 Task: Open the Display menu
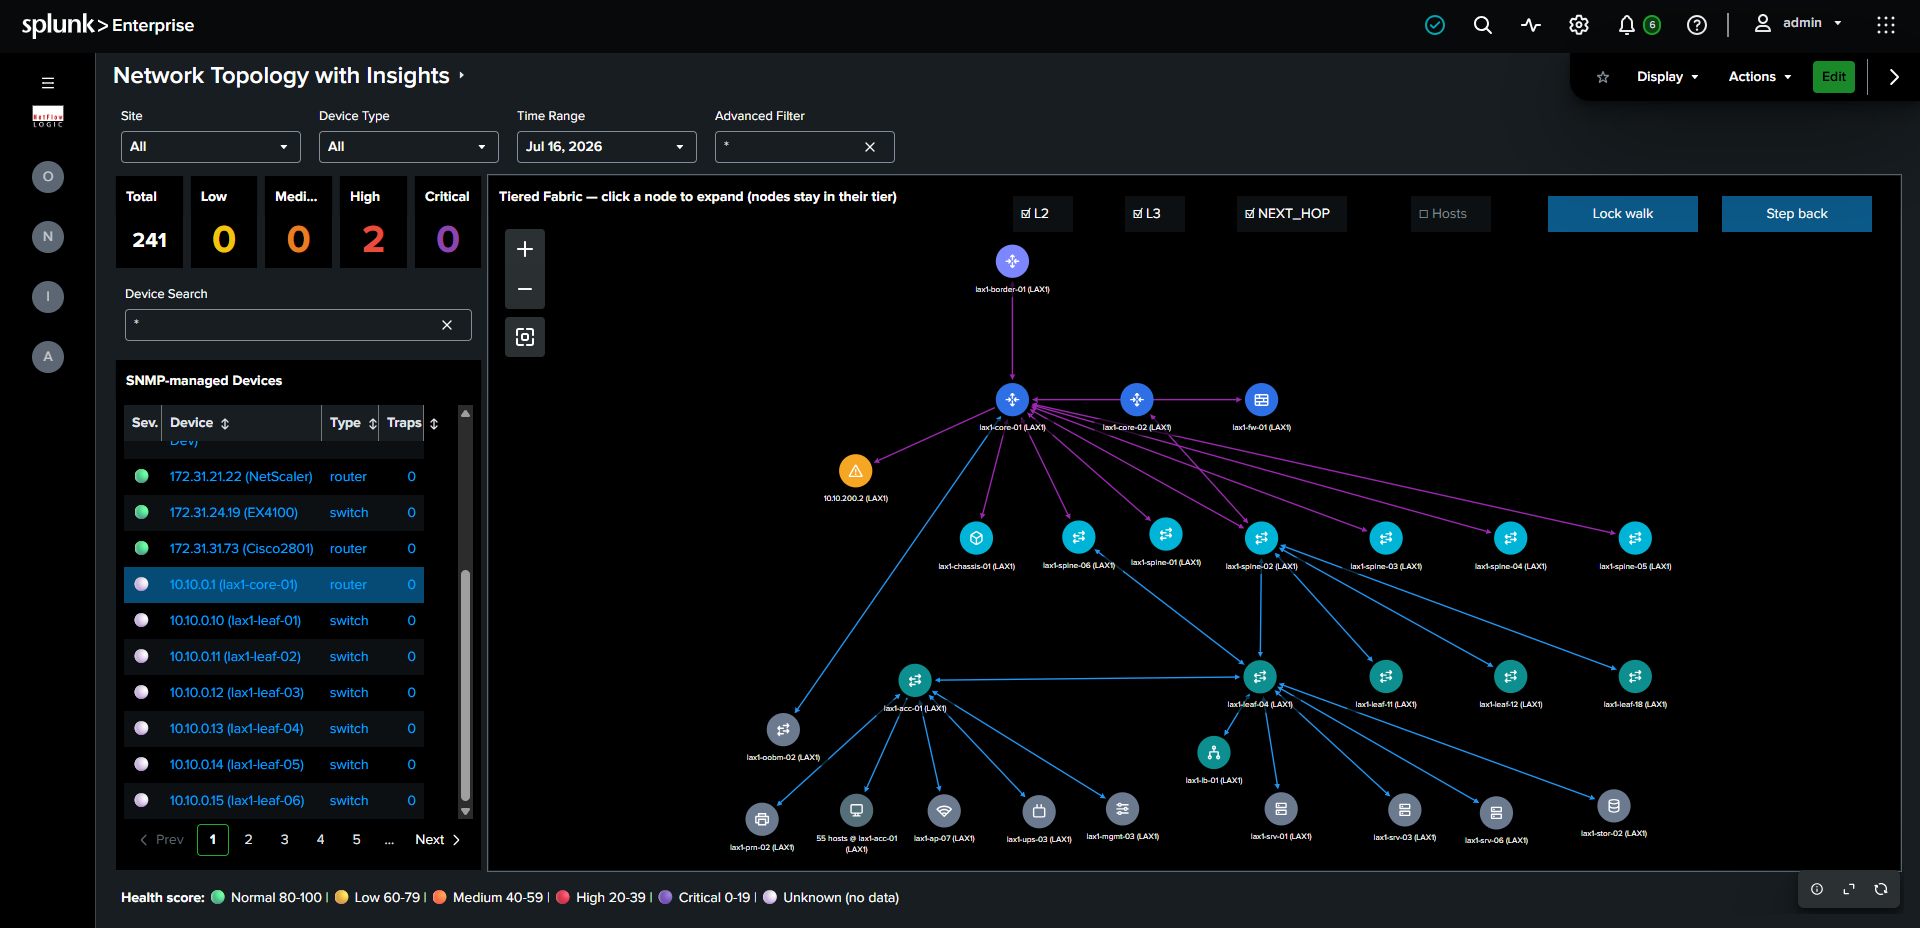click(x=1667, y=77)
